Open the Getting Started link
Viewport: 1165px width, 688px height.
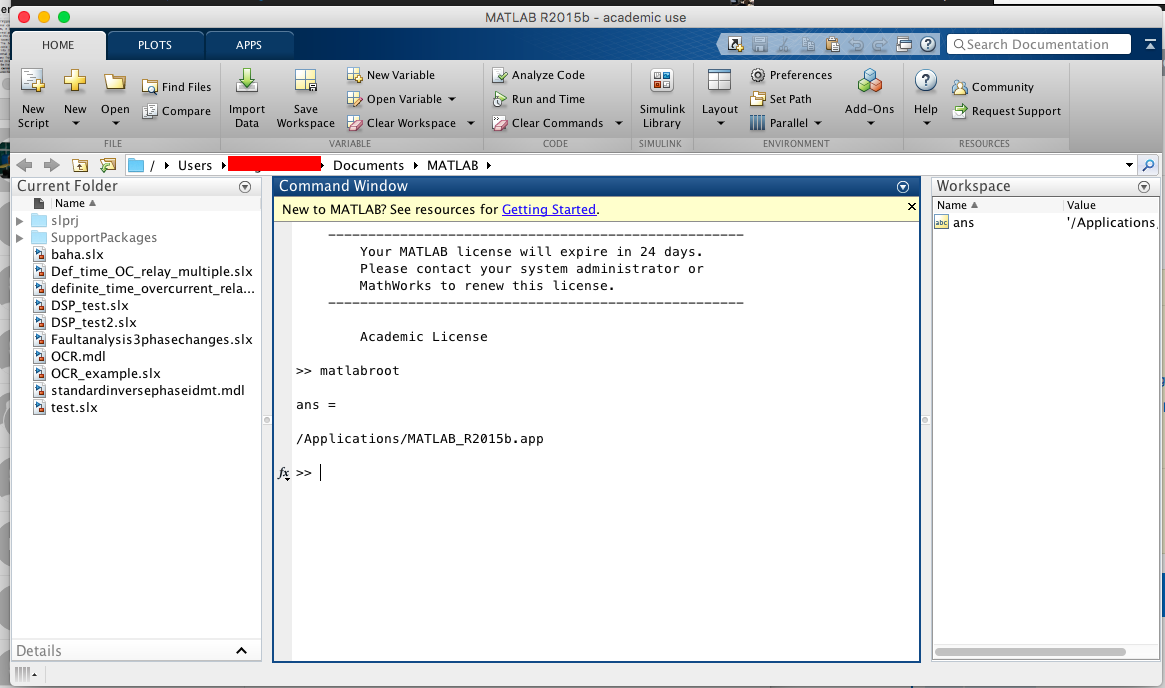547,209
